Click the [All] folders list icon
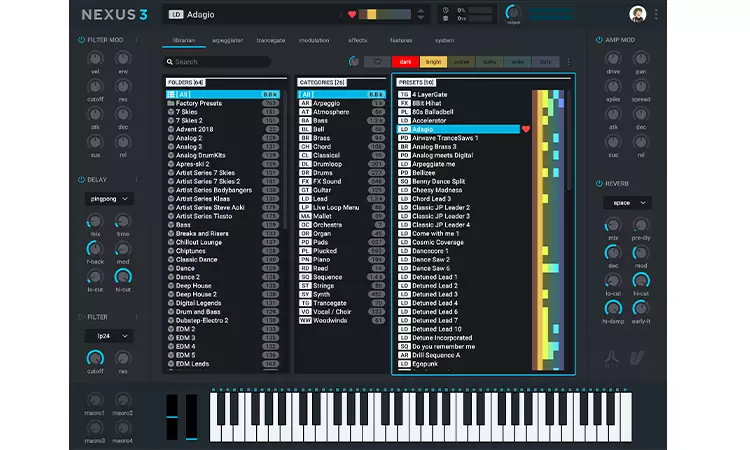Image resolution: width=750 pixels, height=450 pixels. (170, 95)
